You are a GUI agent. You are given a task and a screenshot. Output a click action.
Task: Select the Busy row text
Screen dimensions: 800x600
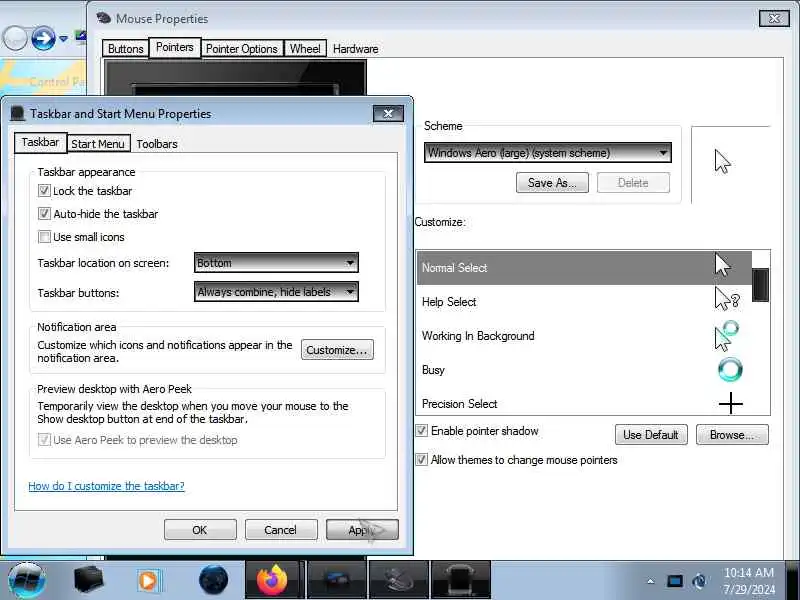[x=433, y=370]
